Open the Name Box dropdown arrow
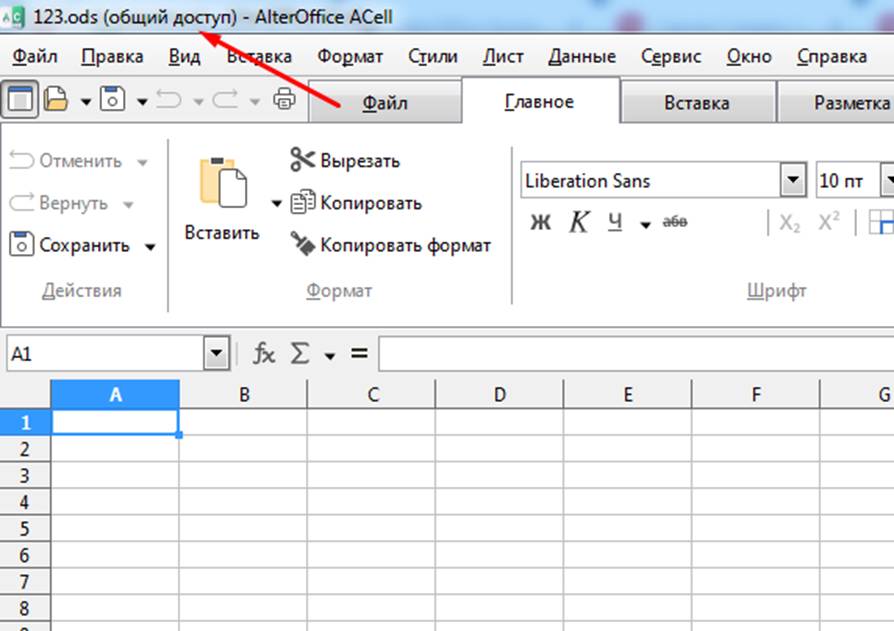This screenshot has width=894, height=631. pos(216,353)
